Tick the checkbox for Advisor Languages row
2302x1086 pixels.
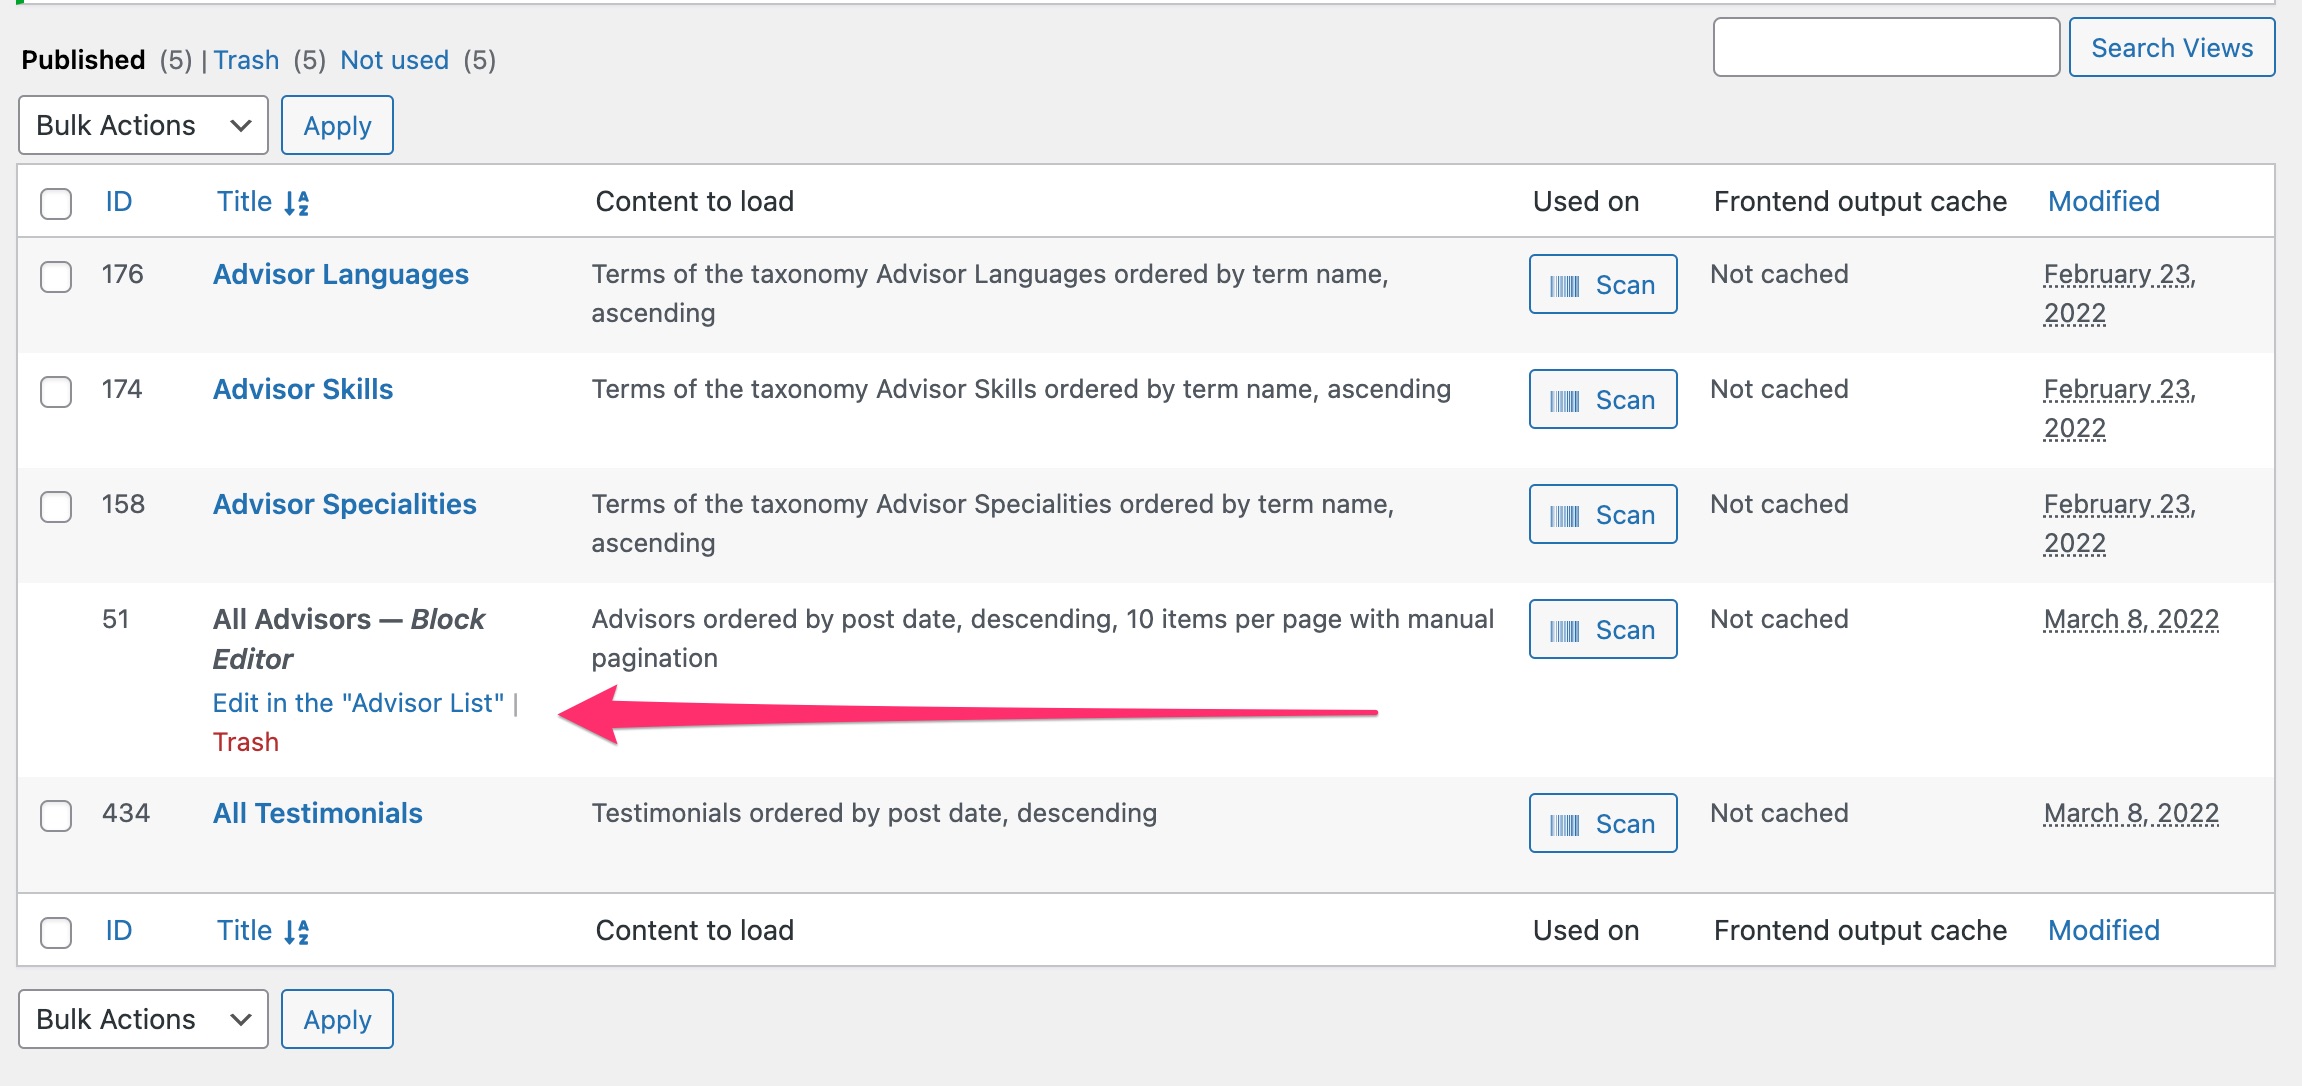tap(56, 276)
